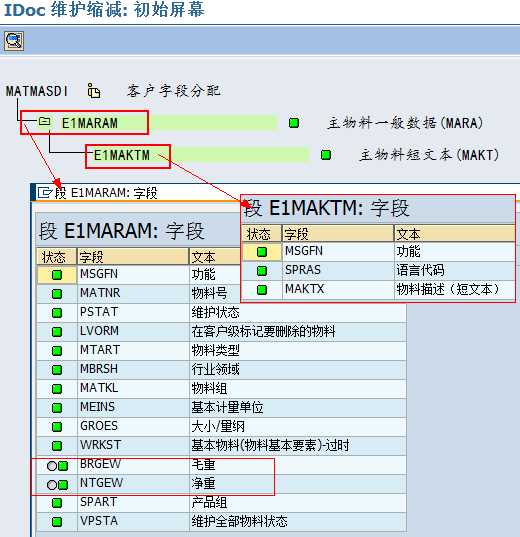Select the PSTAT field name cell
The width and height of the screenshot is (520, 537).
click(133, 312)
